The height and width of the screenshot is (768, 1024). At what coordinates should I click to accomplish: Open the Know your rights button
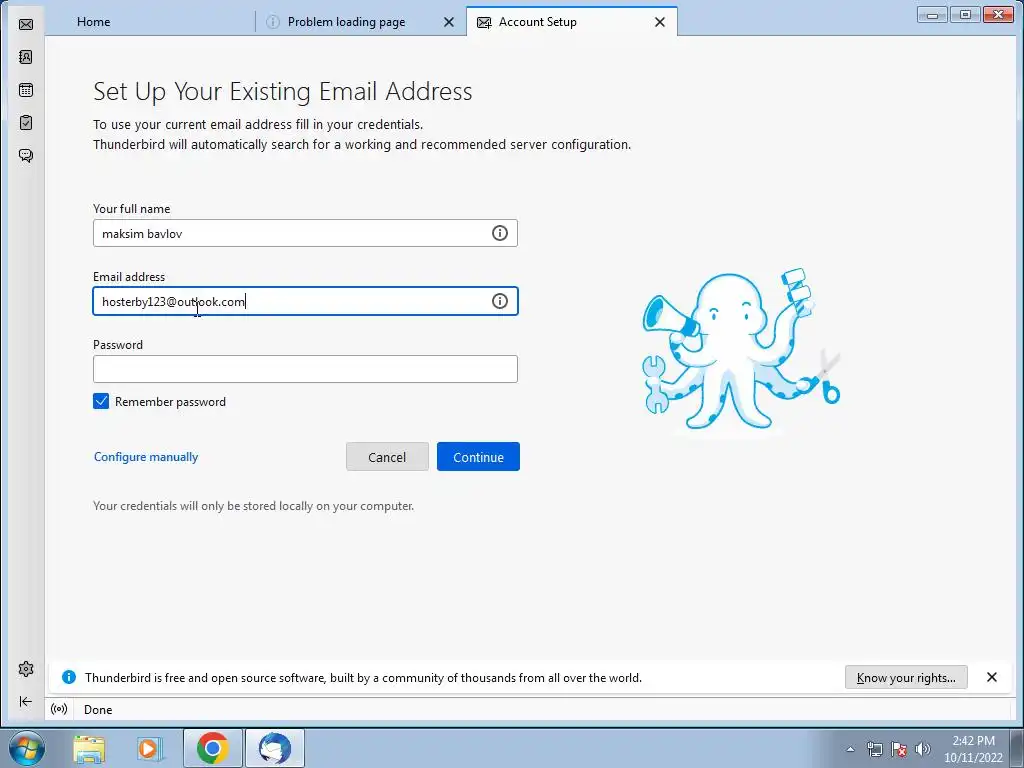point(906,677)
